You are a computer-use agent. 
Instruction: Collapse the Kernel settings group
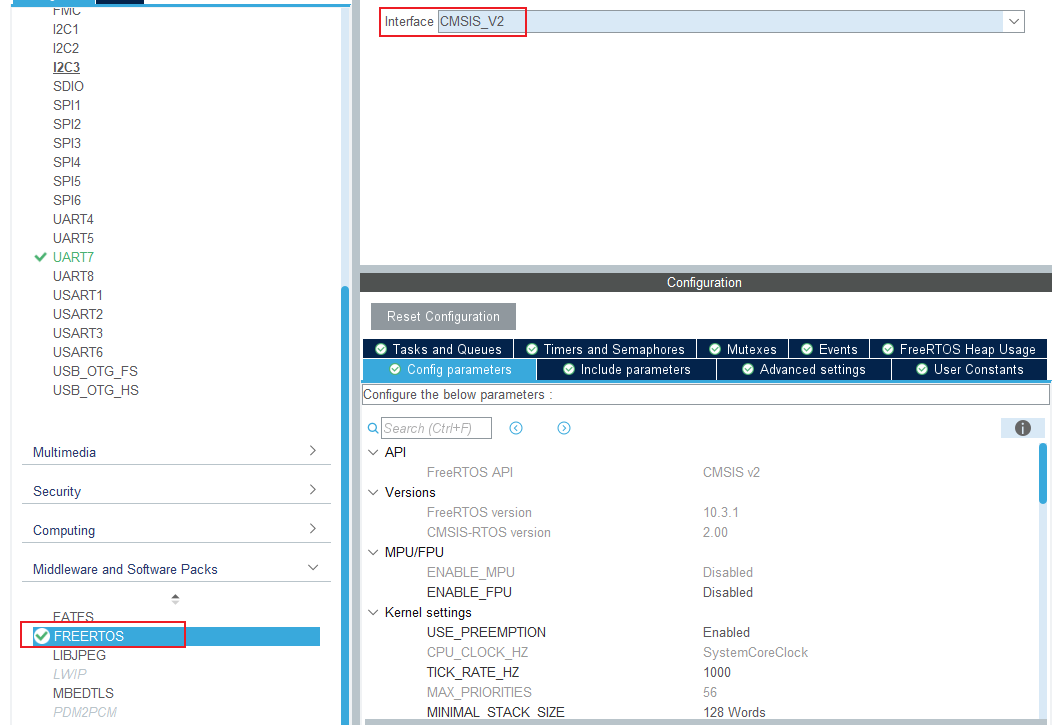point(373,612)
